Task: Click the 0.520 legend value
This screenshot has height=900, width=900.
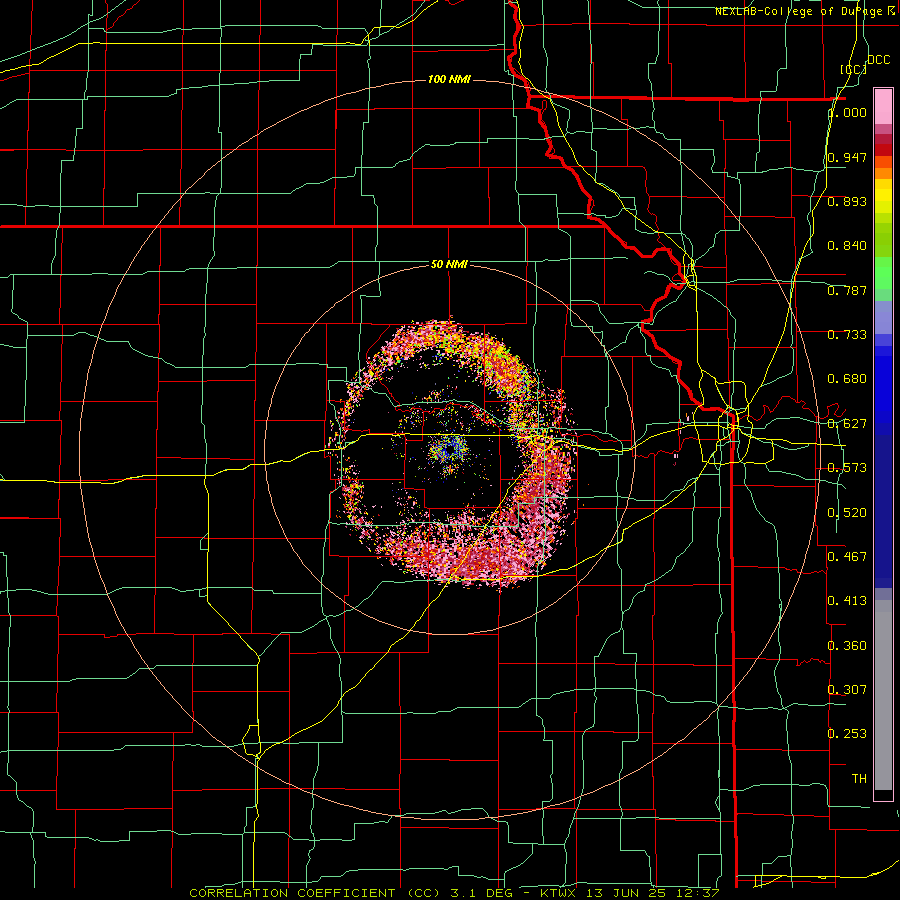Action: tap(847, 513)
